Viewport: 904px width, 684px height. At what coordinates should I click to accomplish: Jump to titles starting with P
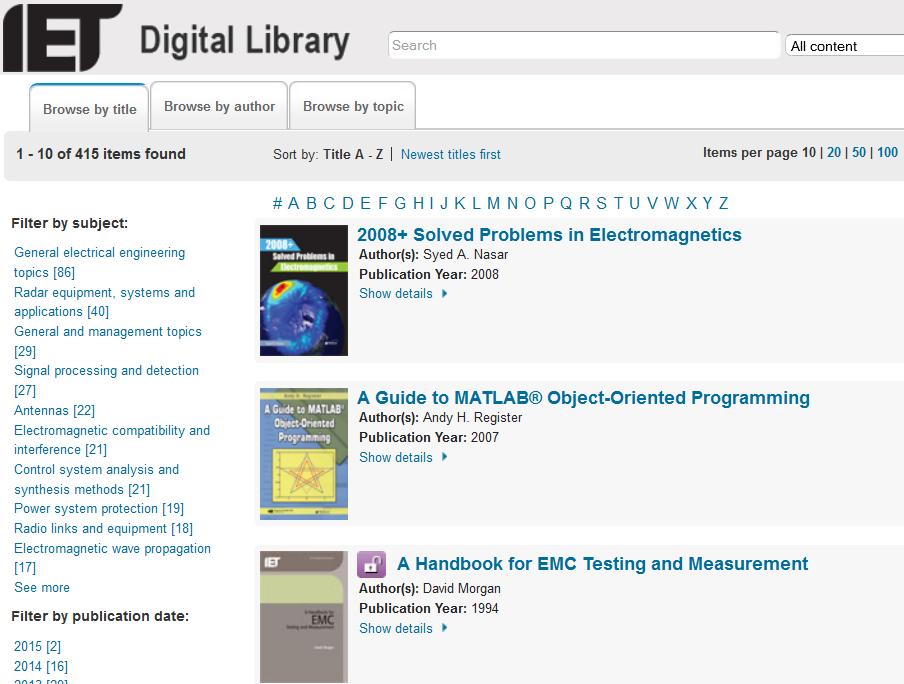pos(548,203)
